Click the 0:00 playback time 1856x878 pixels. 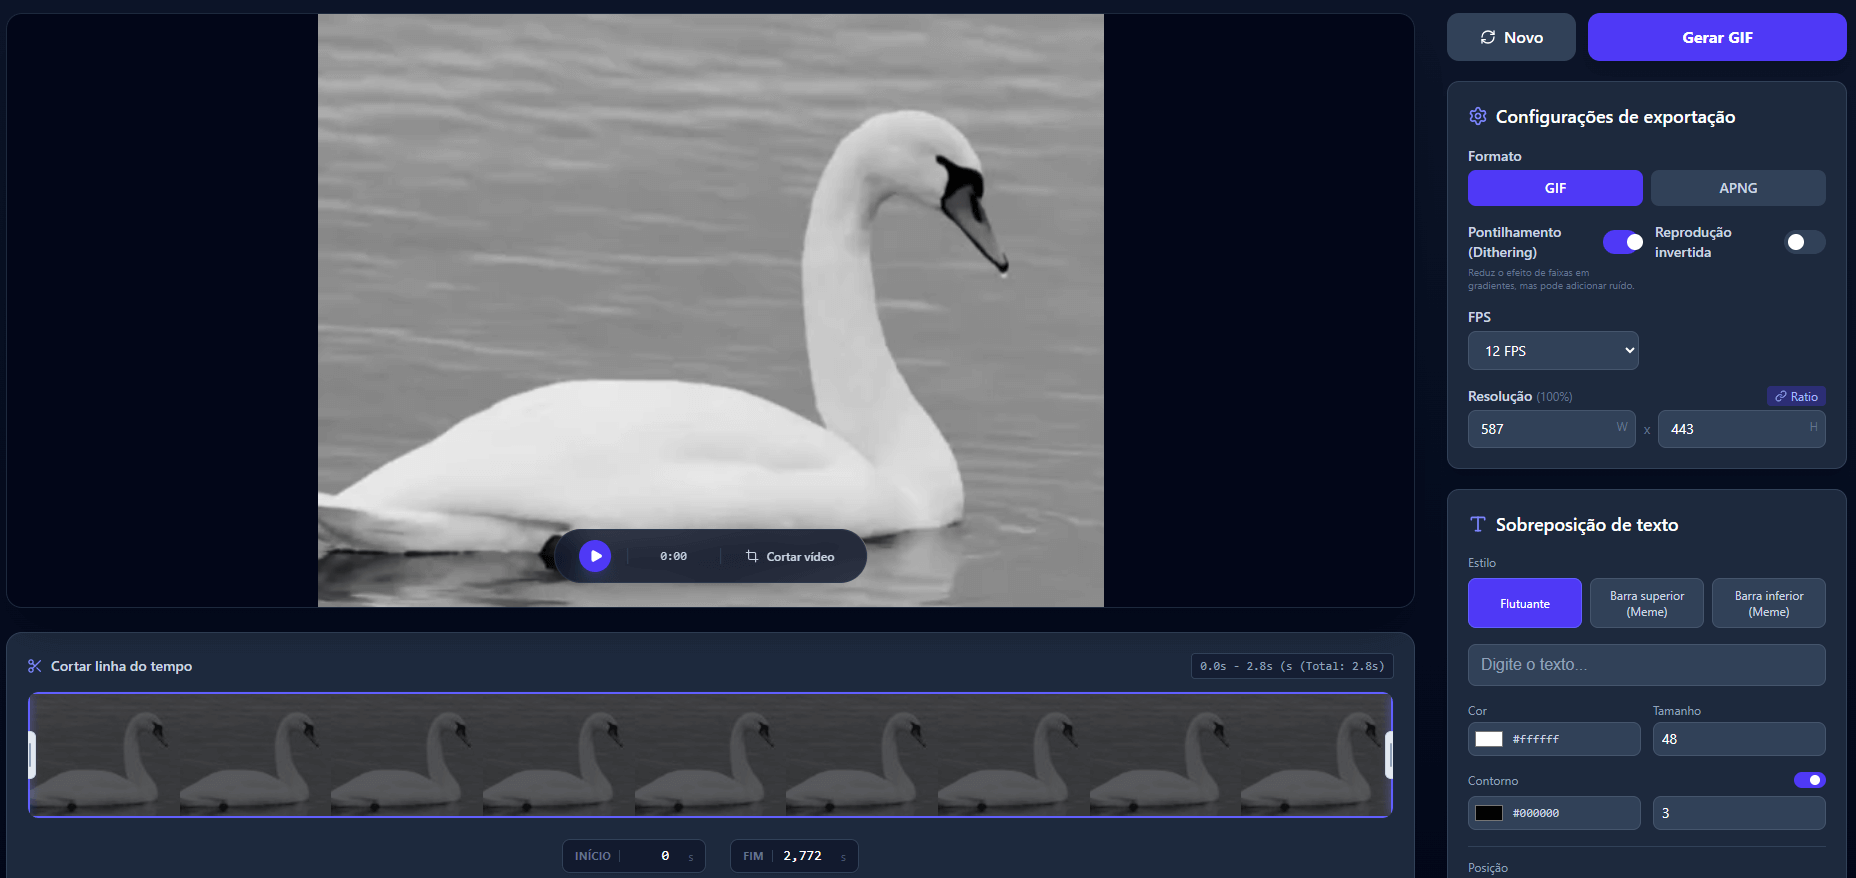click(673, 556)
